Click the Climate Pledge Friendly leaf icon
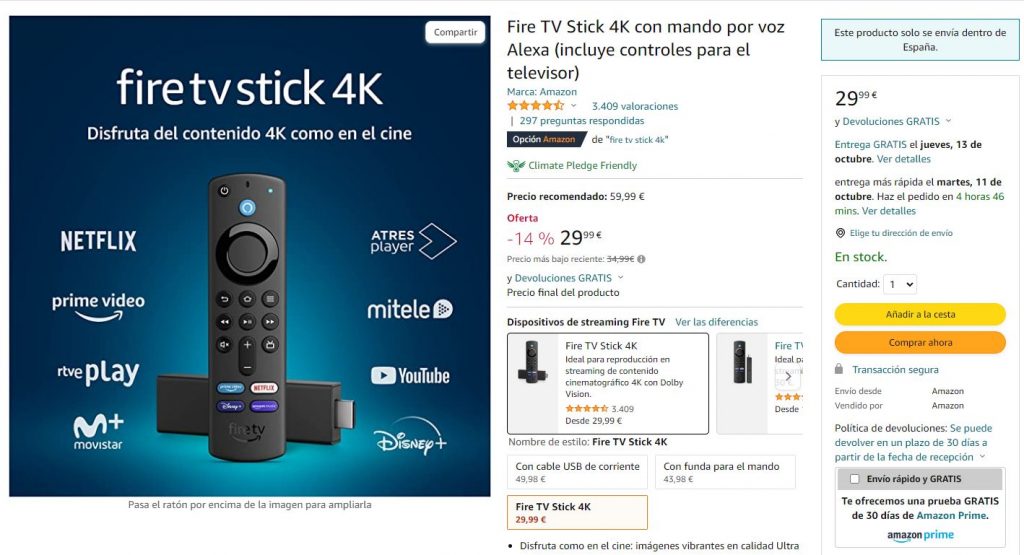Image resolution: width=1024 pixels, height=555 pixels. (516, 166)
